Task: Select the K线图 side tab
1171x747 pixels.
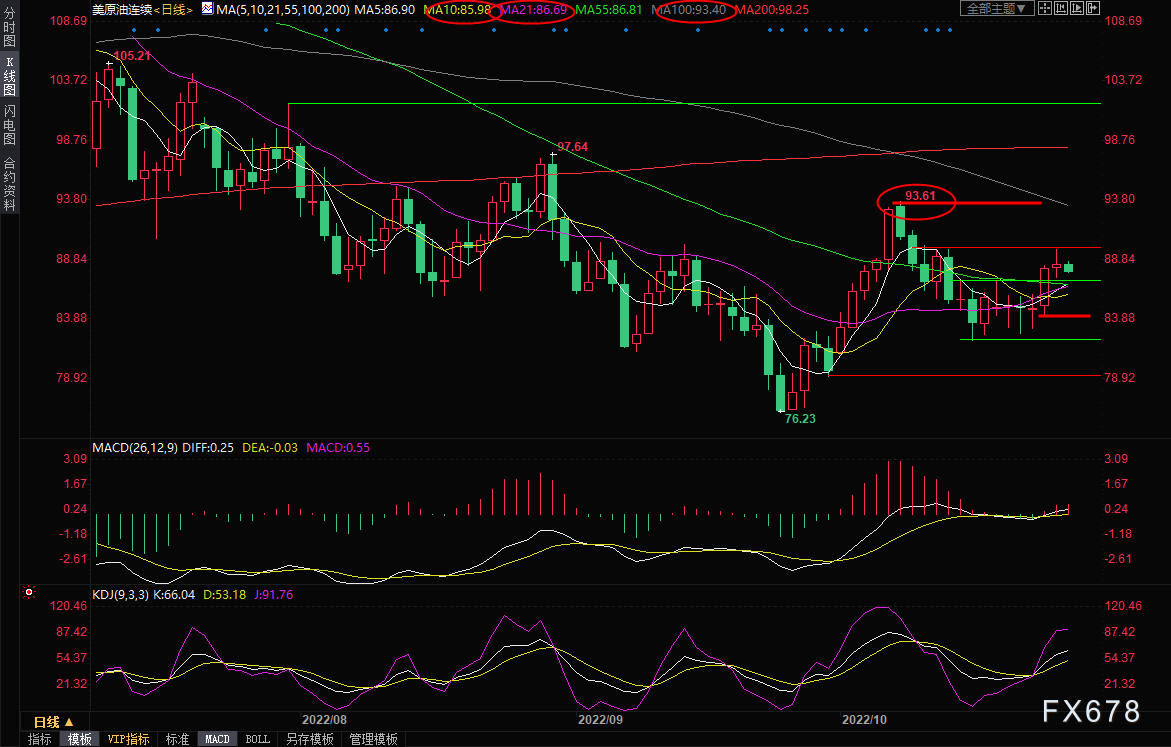Action: (10, 75)
